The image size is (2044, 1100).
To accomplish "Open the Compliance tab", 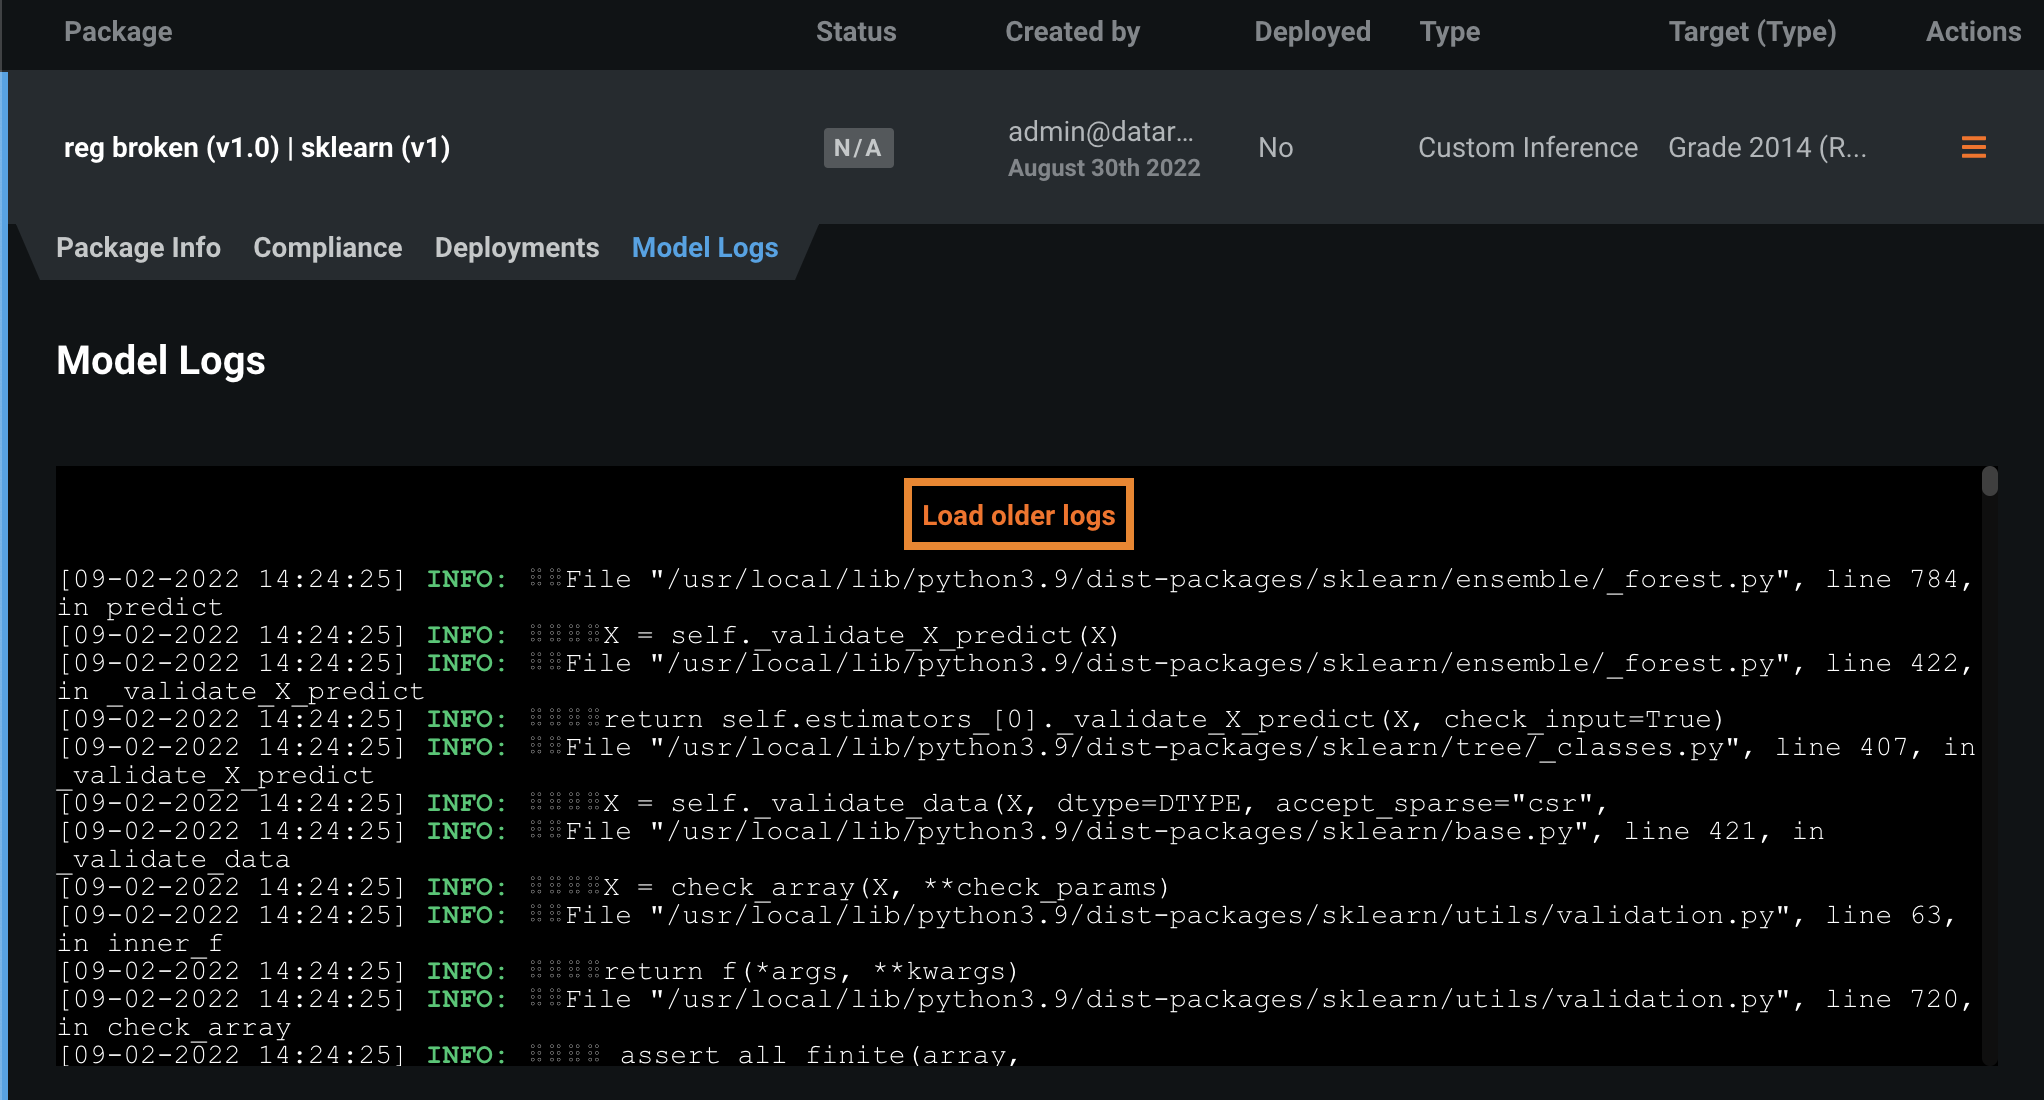I will pos(327,248).
